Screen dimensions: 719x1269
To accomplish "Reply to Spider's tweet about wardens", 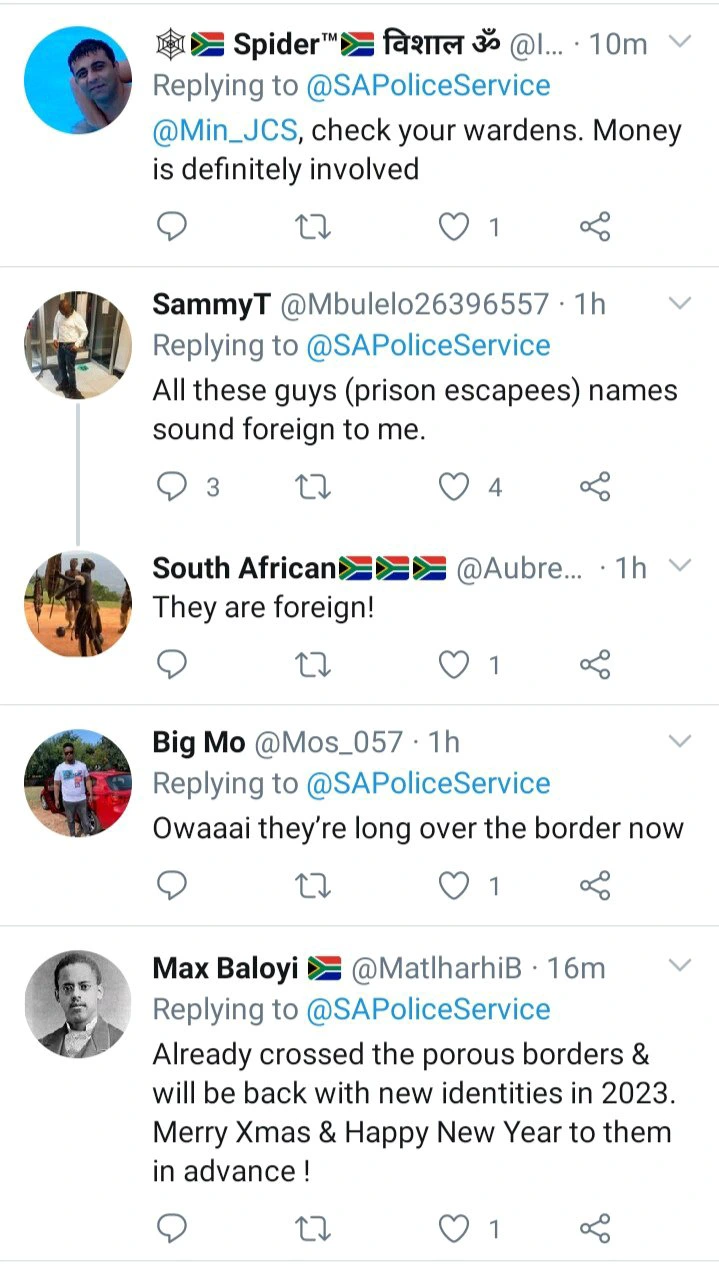I will [x=172, y=227].
